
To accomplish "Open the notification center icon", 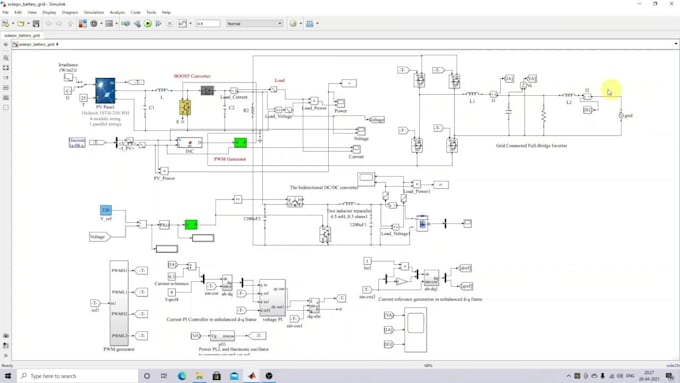I will pyautogui.click(x=670, y=376).
